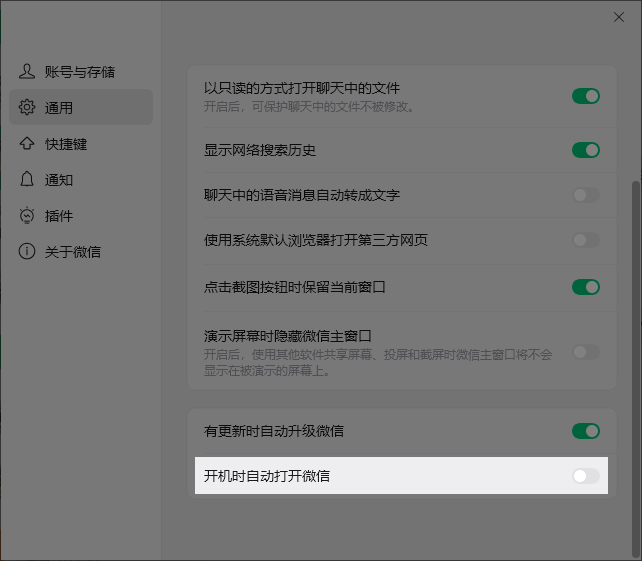Click the text 开启后，可保护聊天中的文件不被修改。
Screen dimensions: 642x561
pyautogui.click(x=310, y=107)
